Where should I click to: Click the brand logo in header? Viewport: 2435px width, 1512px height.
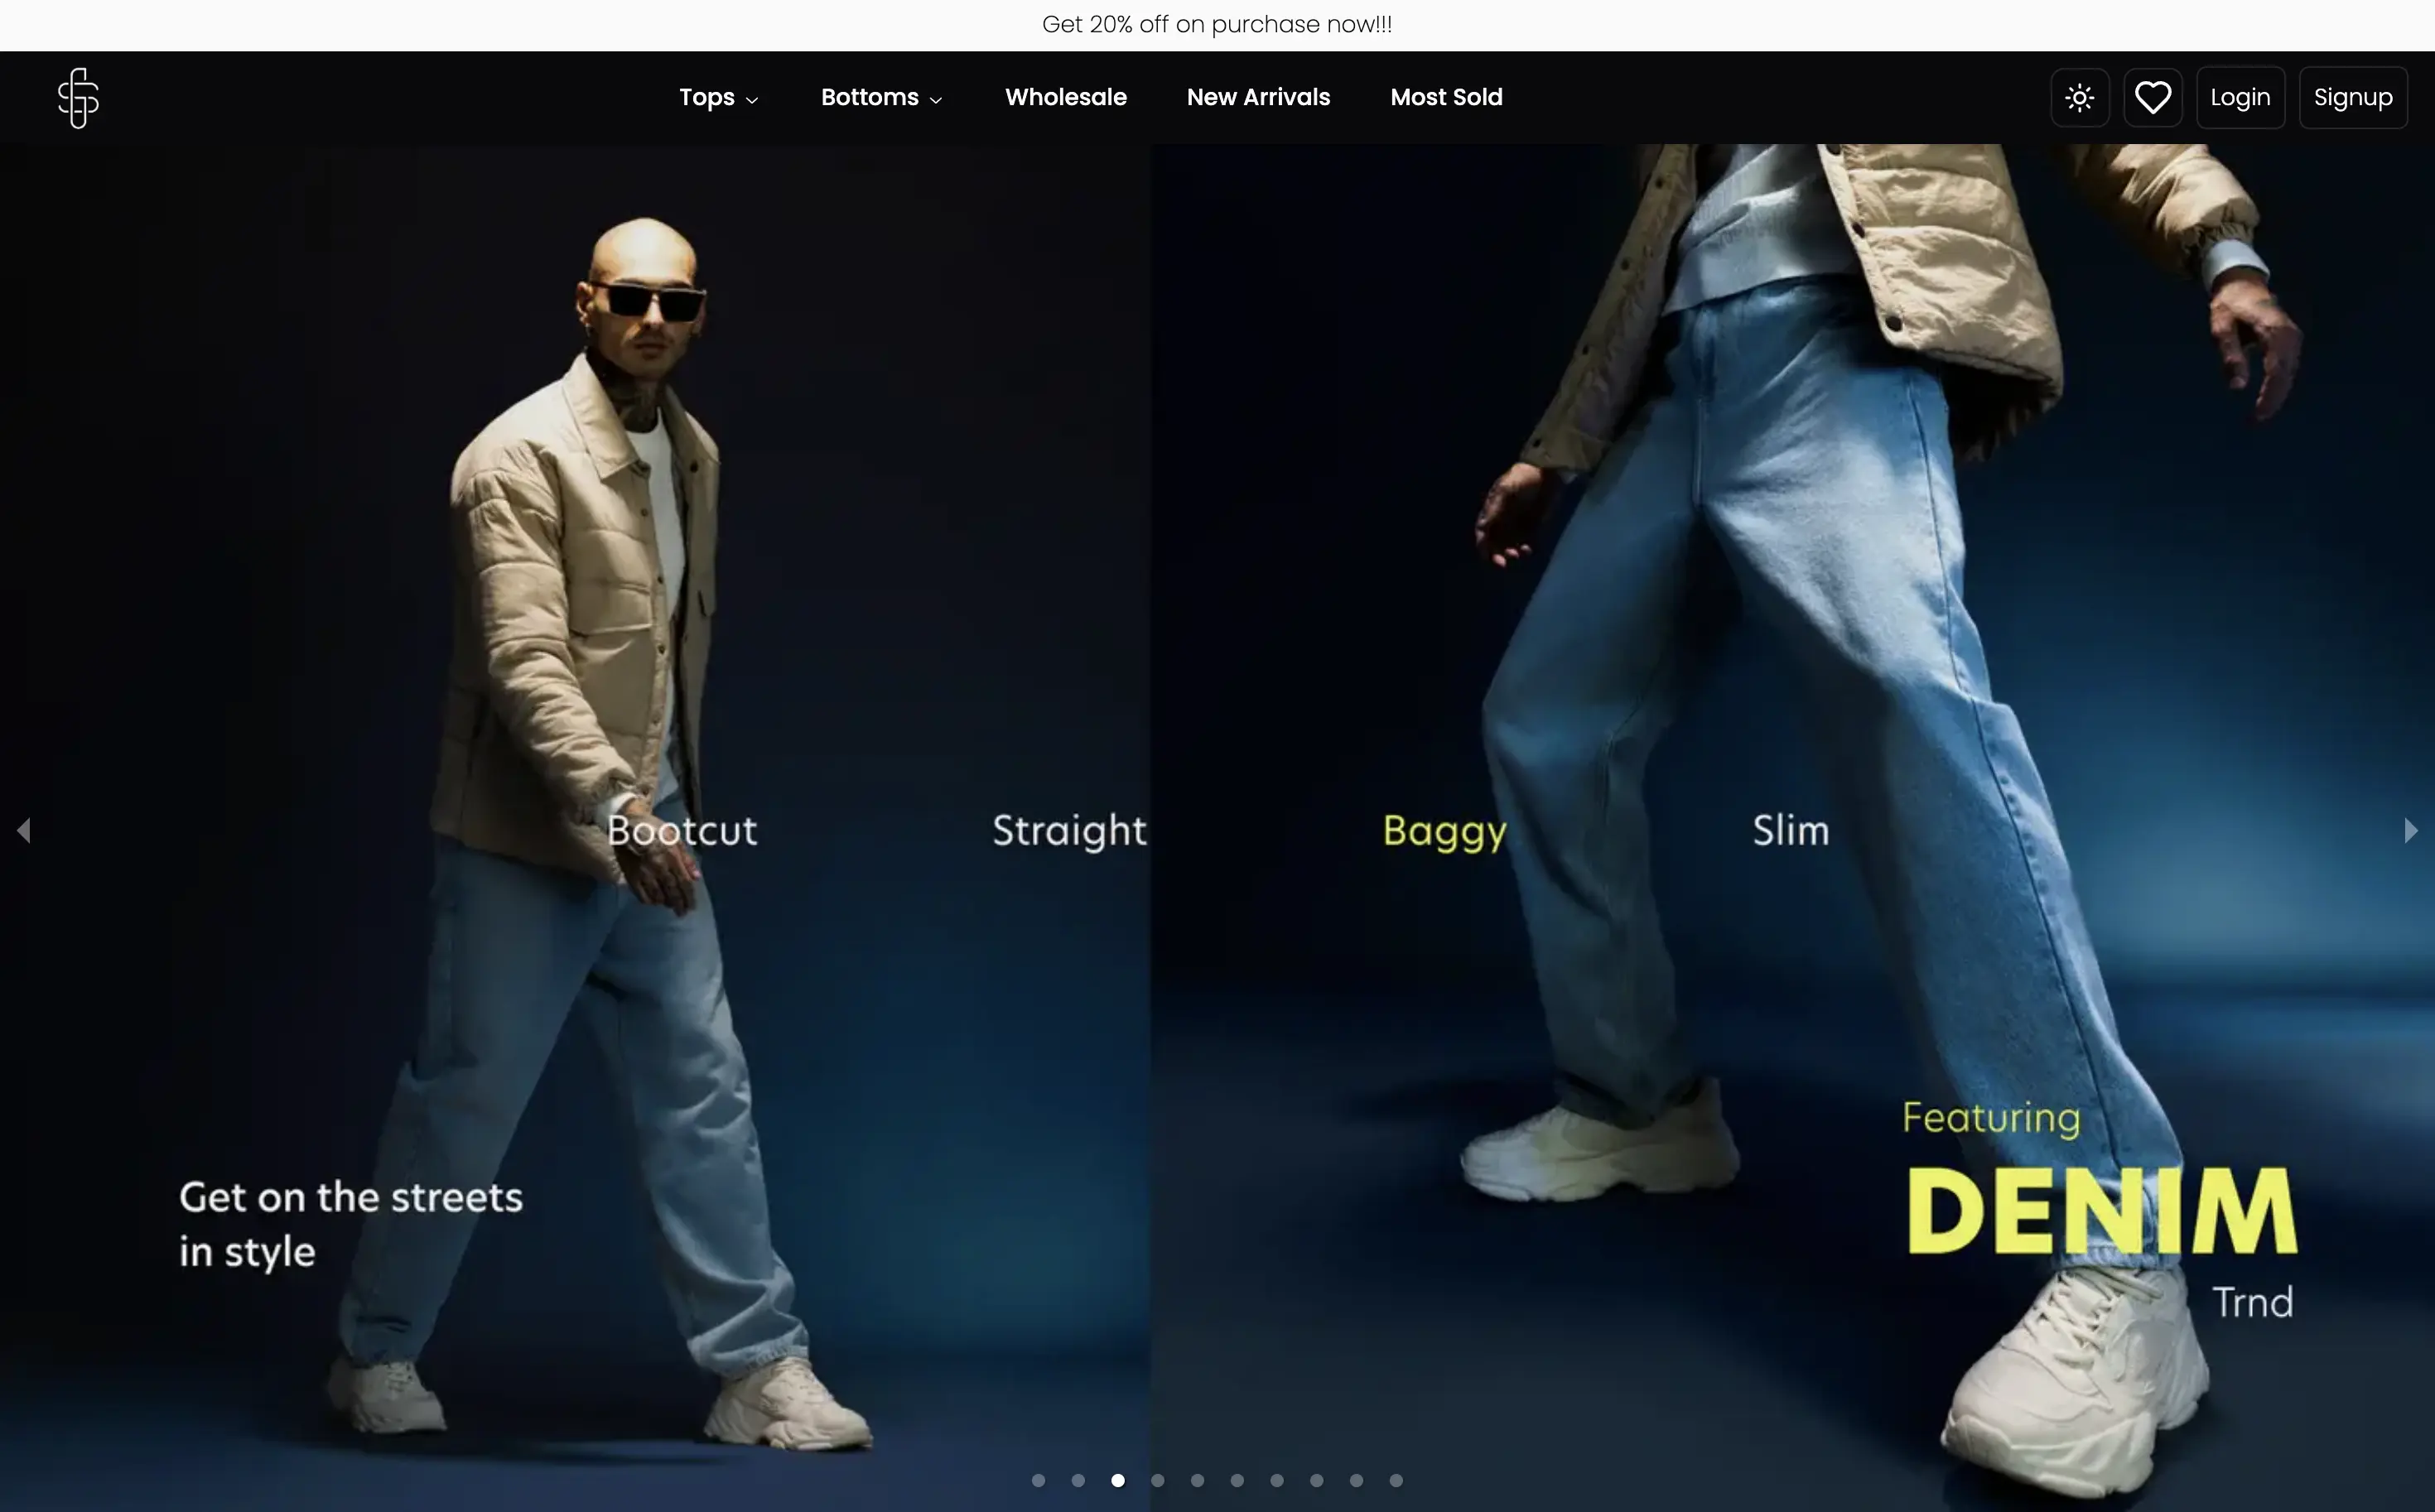click(78, 98)
